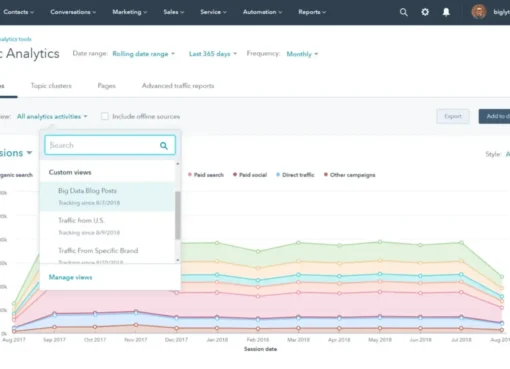Switch to the Pages tab

click(107, 86)
